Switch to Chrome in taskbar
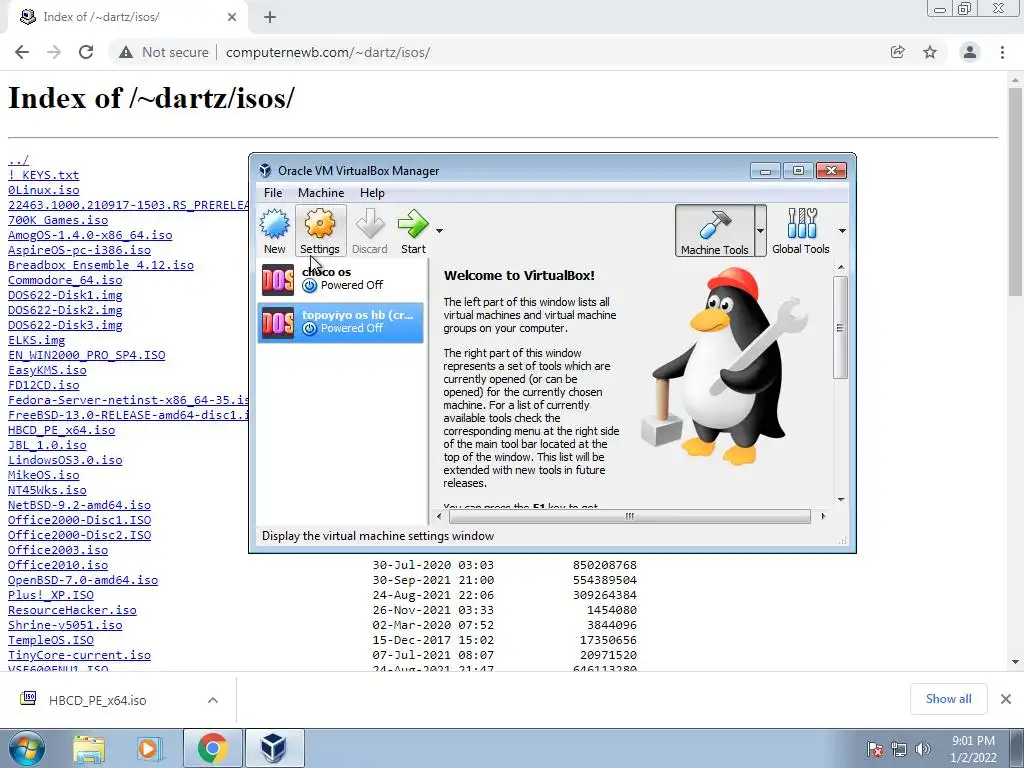 pyautogui.click(x=213, y=748)
